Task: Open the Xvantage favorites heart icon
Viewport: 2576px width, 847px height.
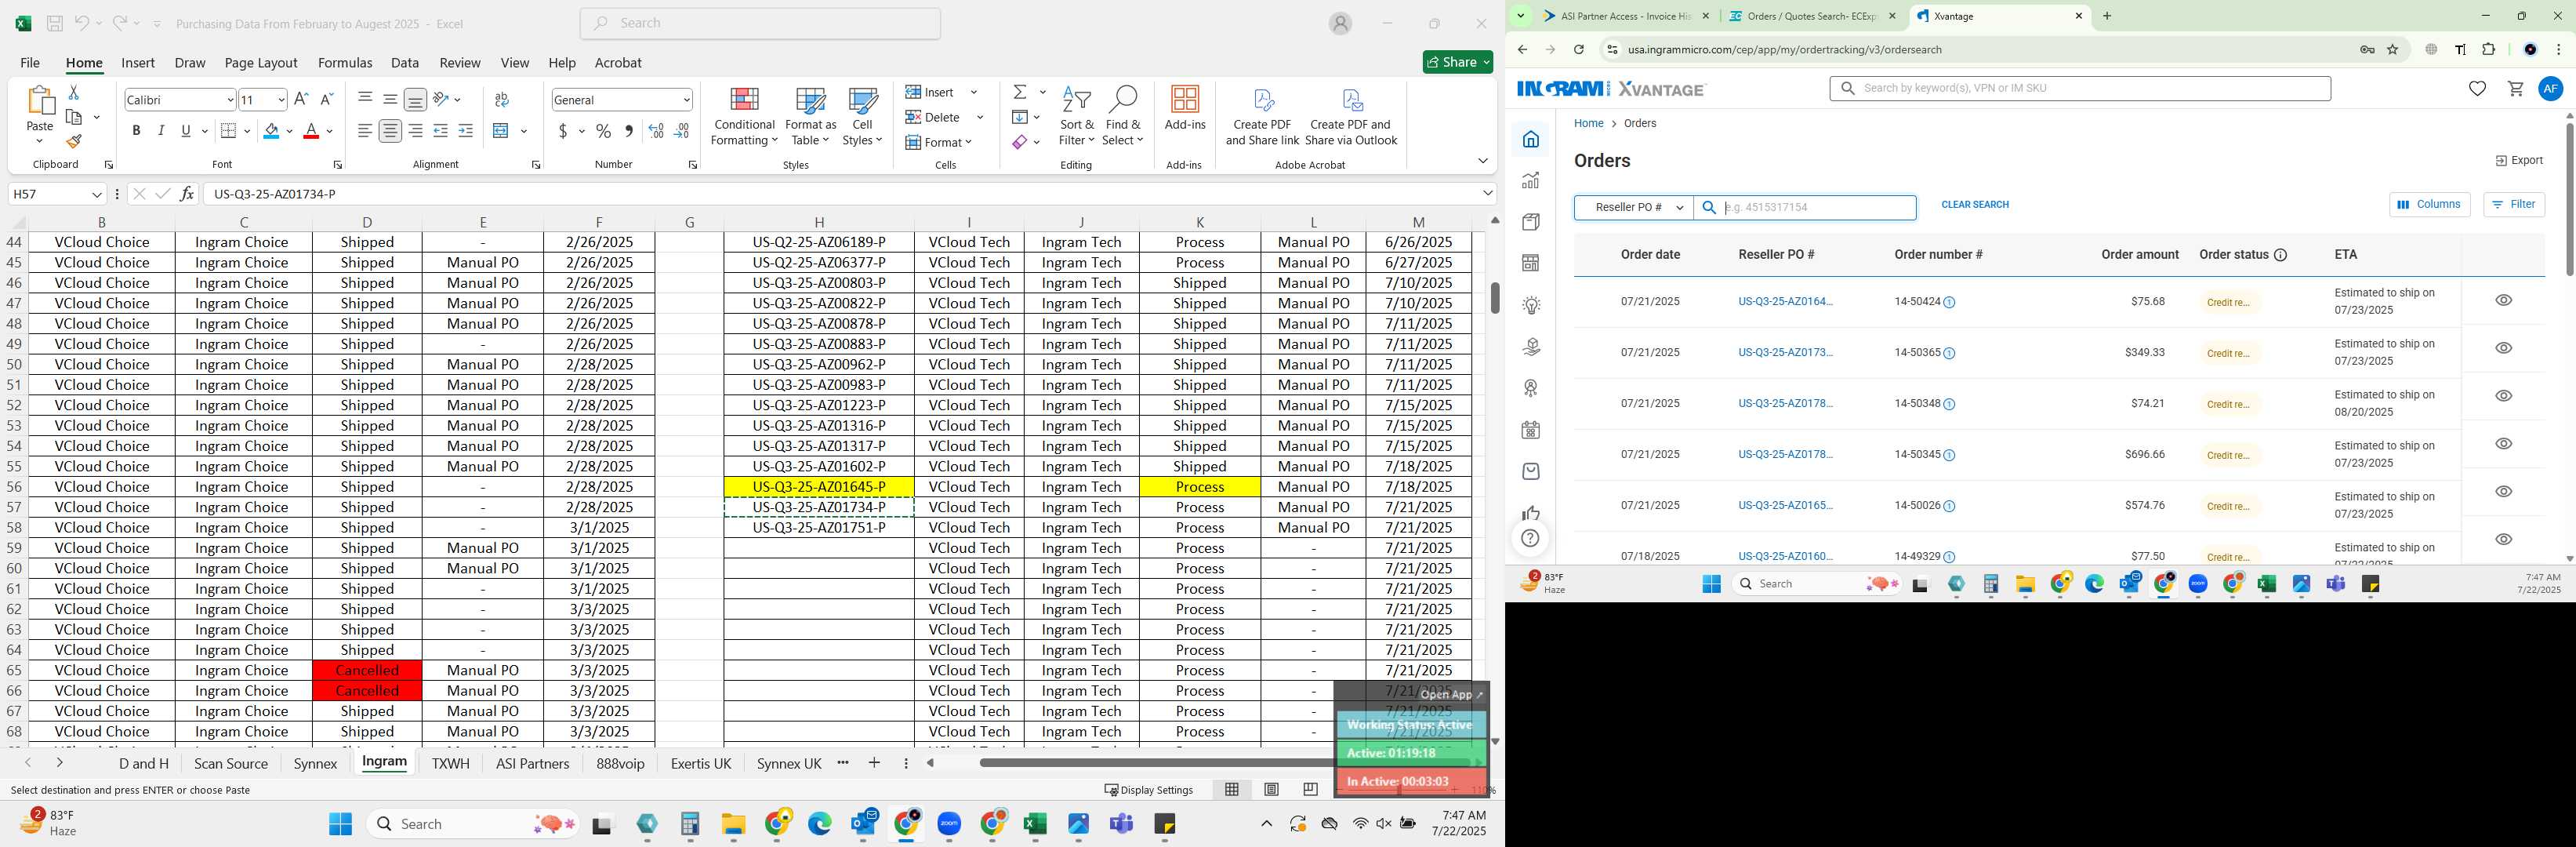Action: [2477, 89]
